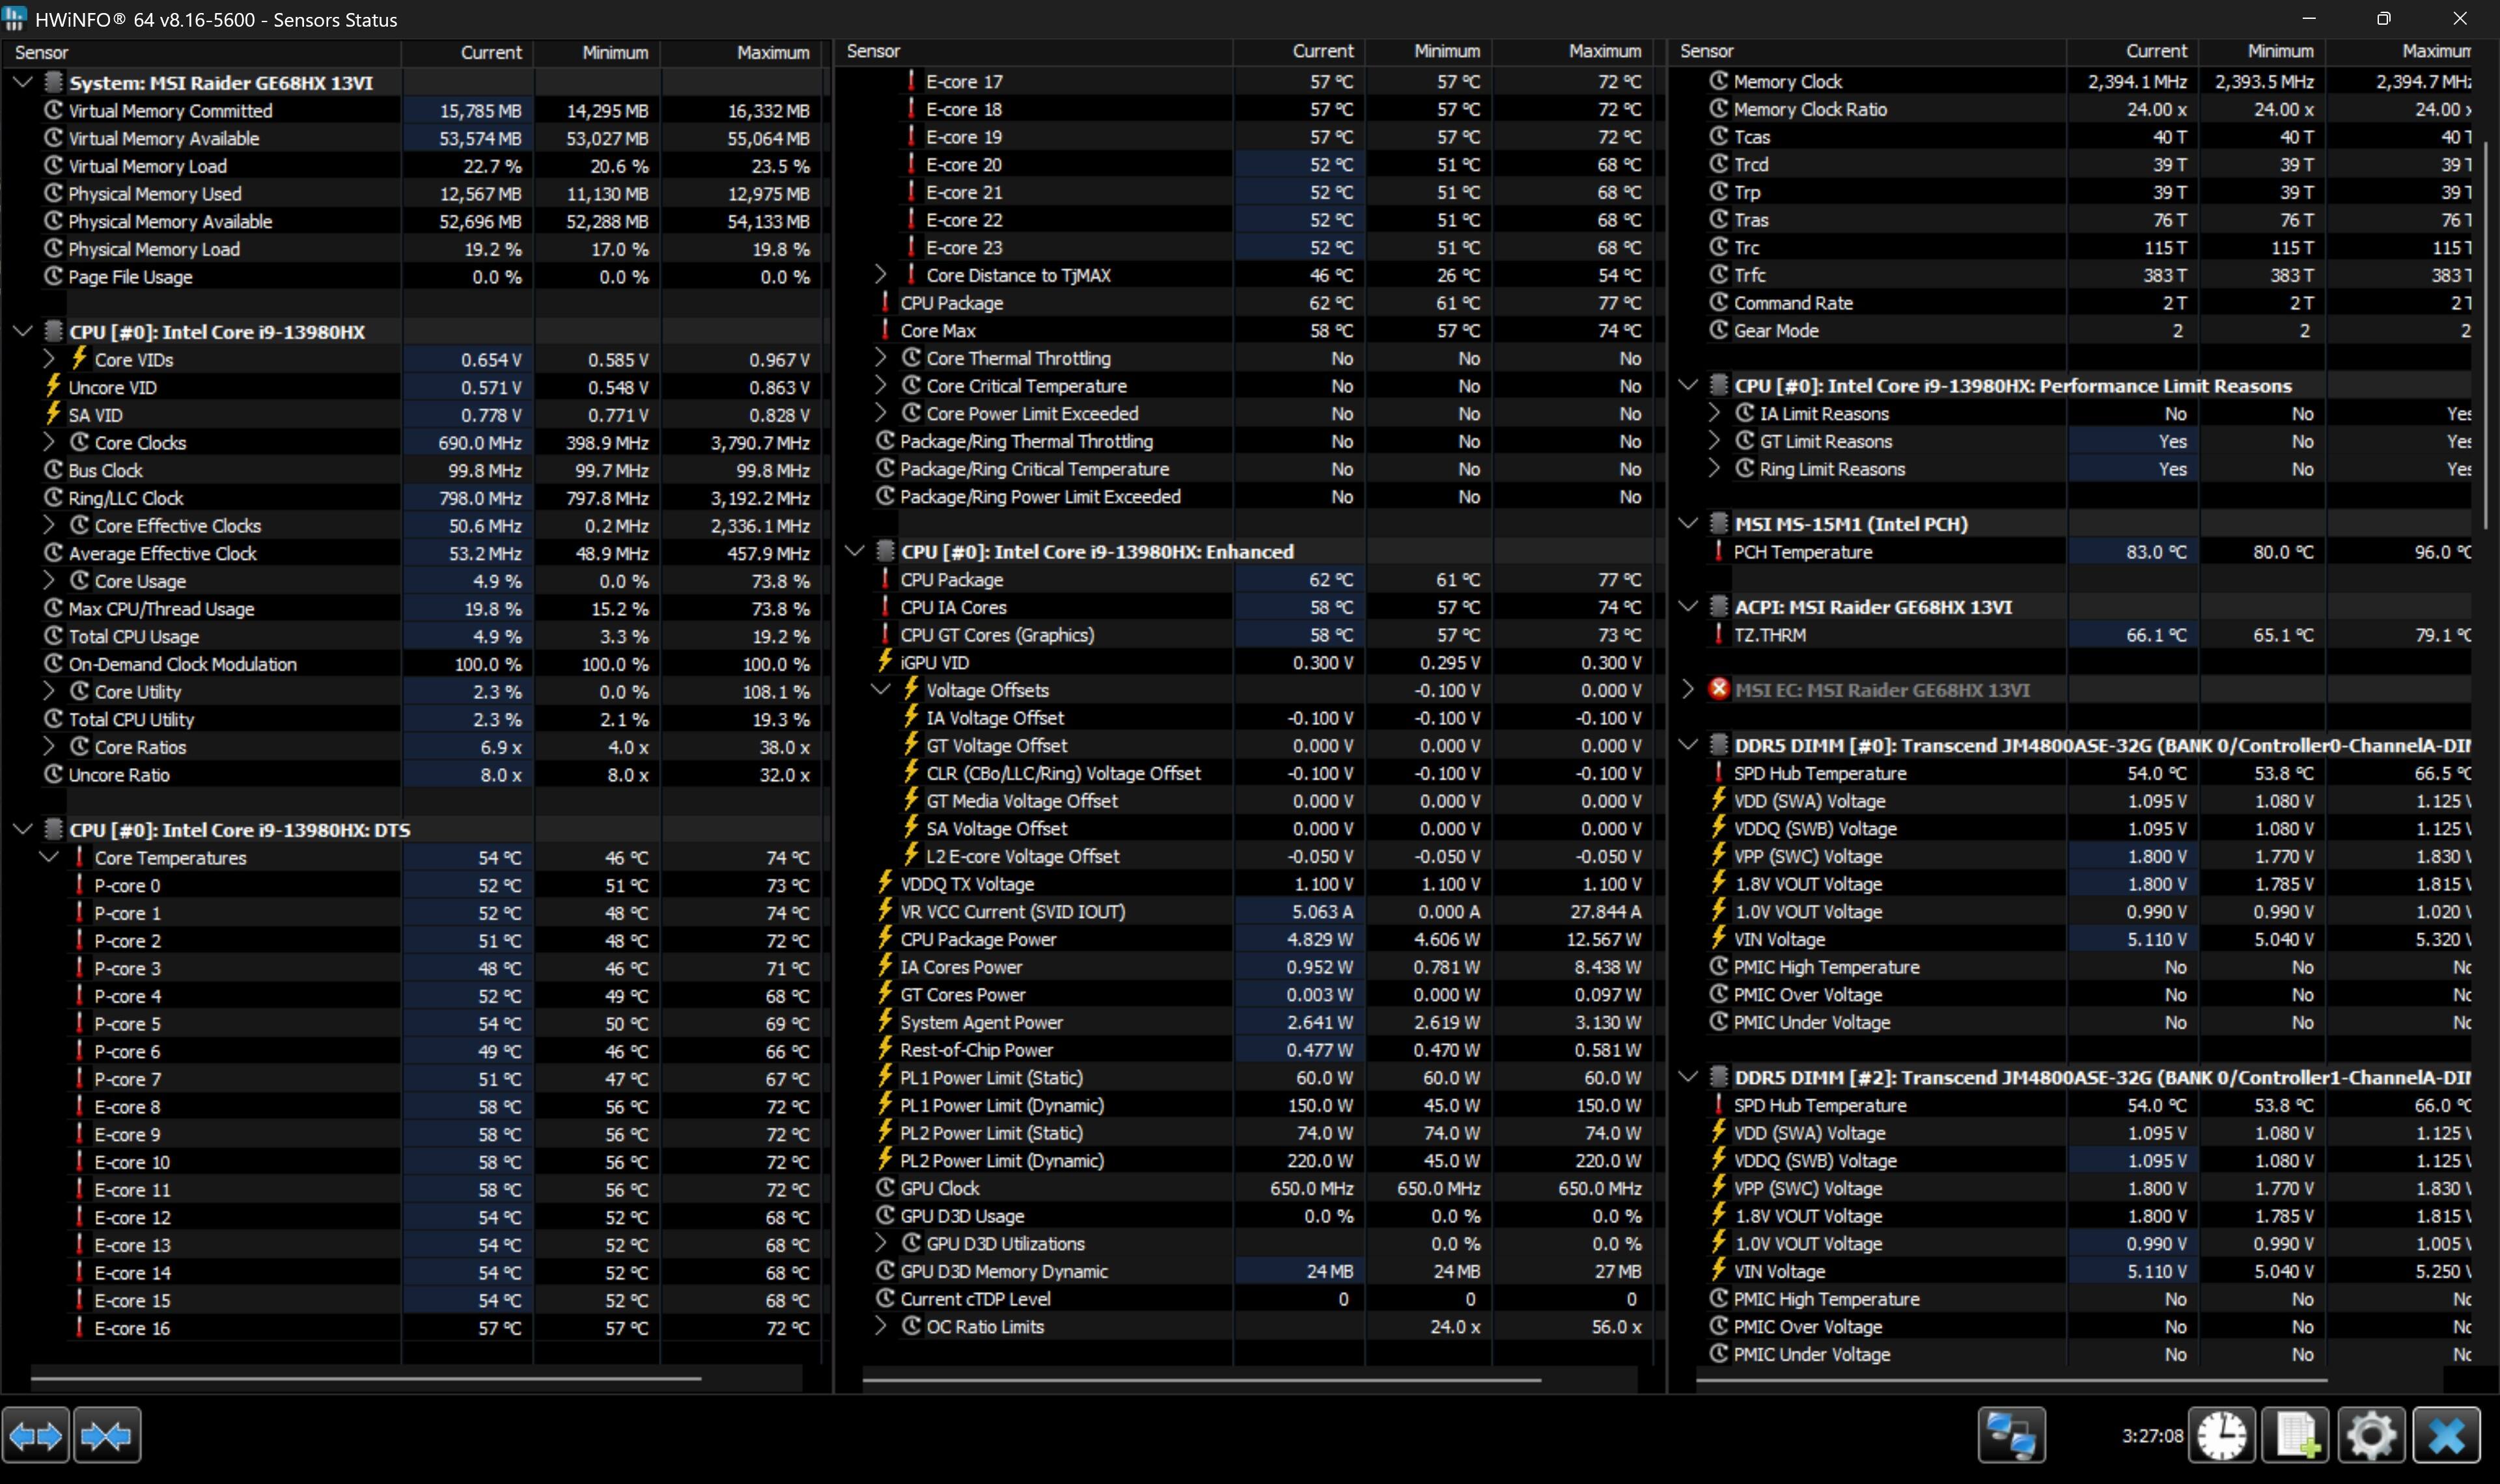Click the right panel vertical scrollbar

click(x=2485, y=335)
